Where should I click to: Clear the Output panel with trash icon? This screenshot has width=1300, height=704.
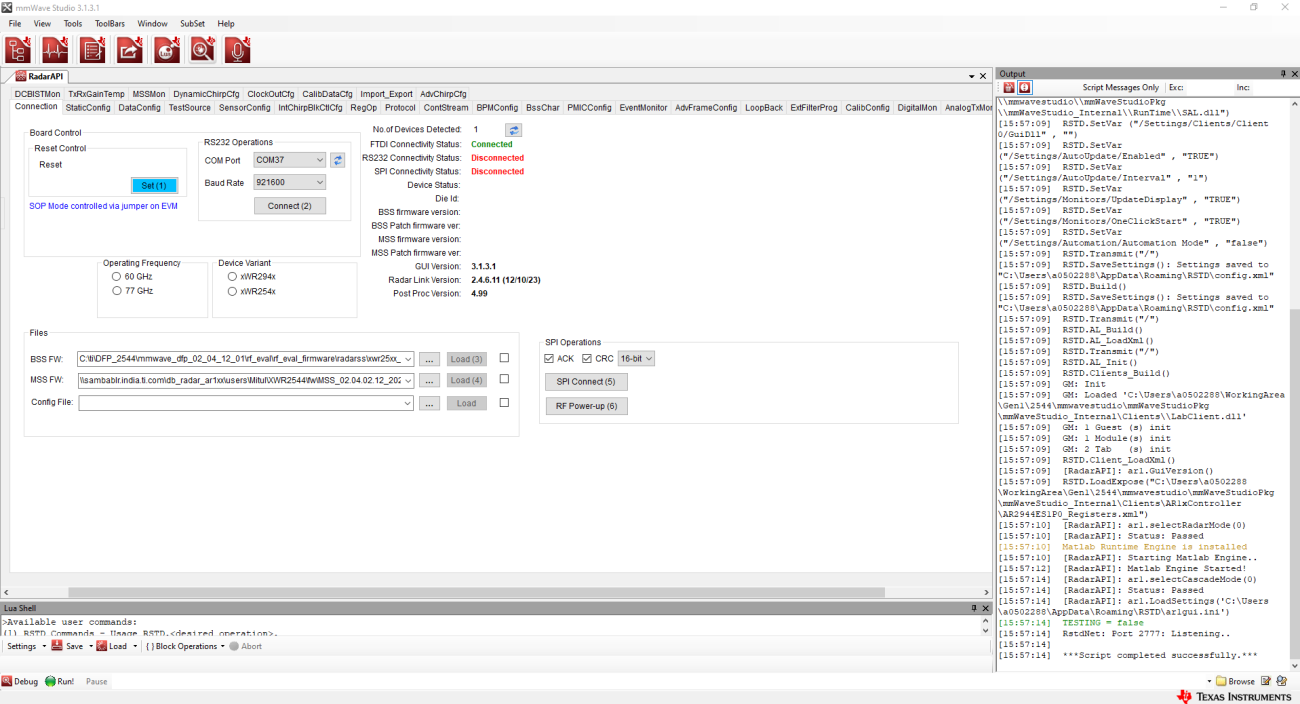pos(1009,88)
